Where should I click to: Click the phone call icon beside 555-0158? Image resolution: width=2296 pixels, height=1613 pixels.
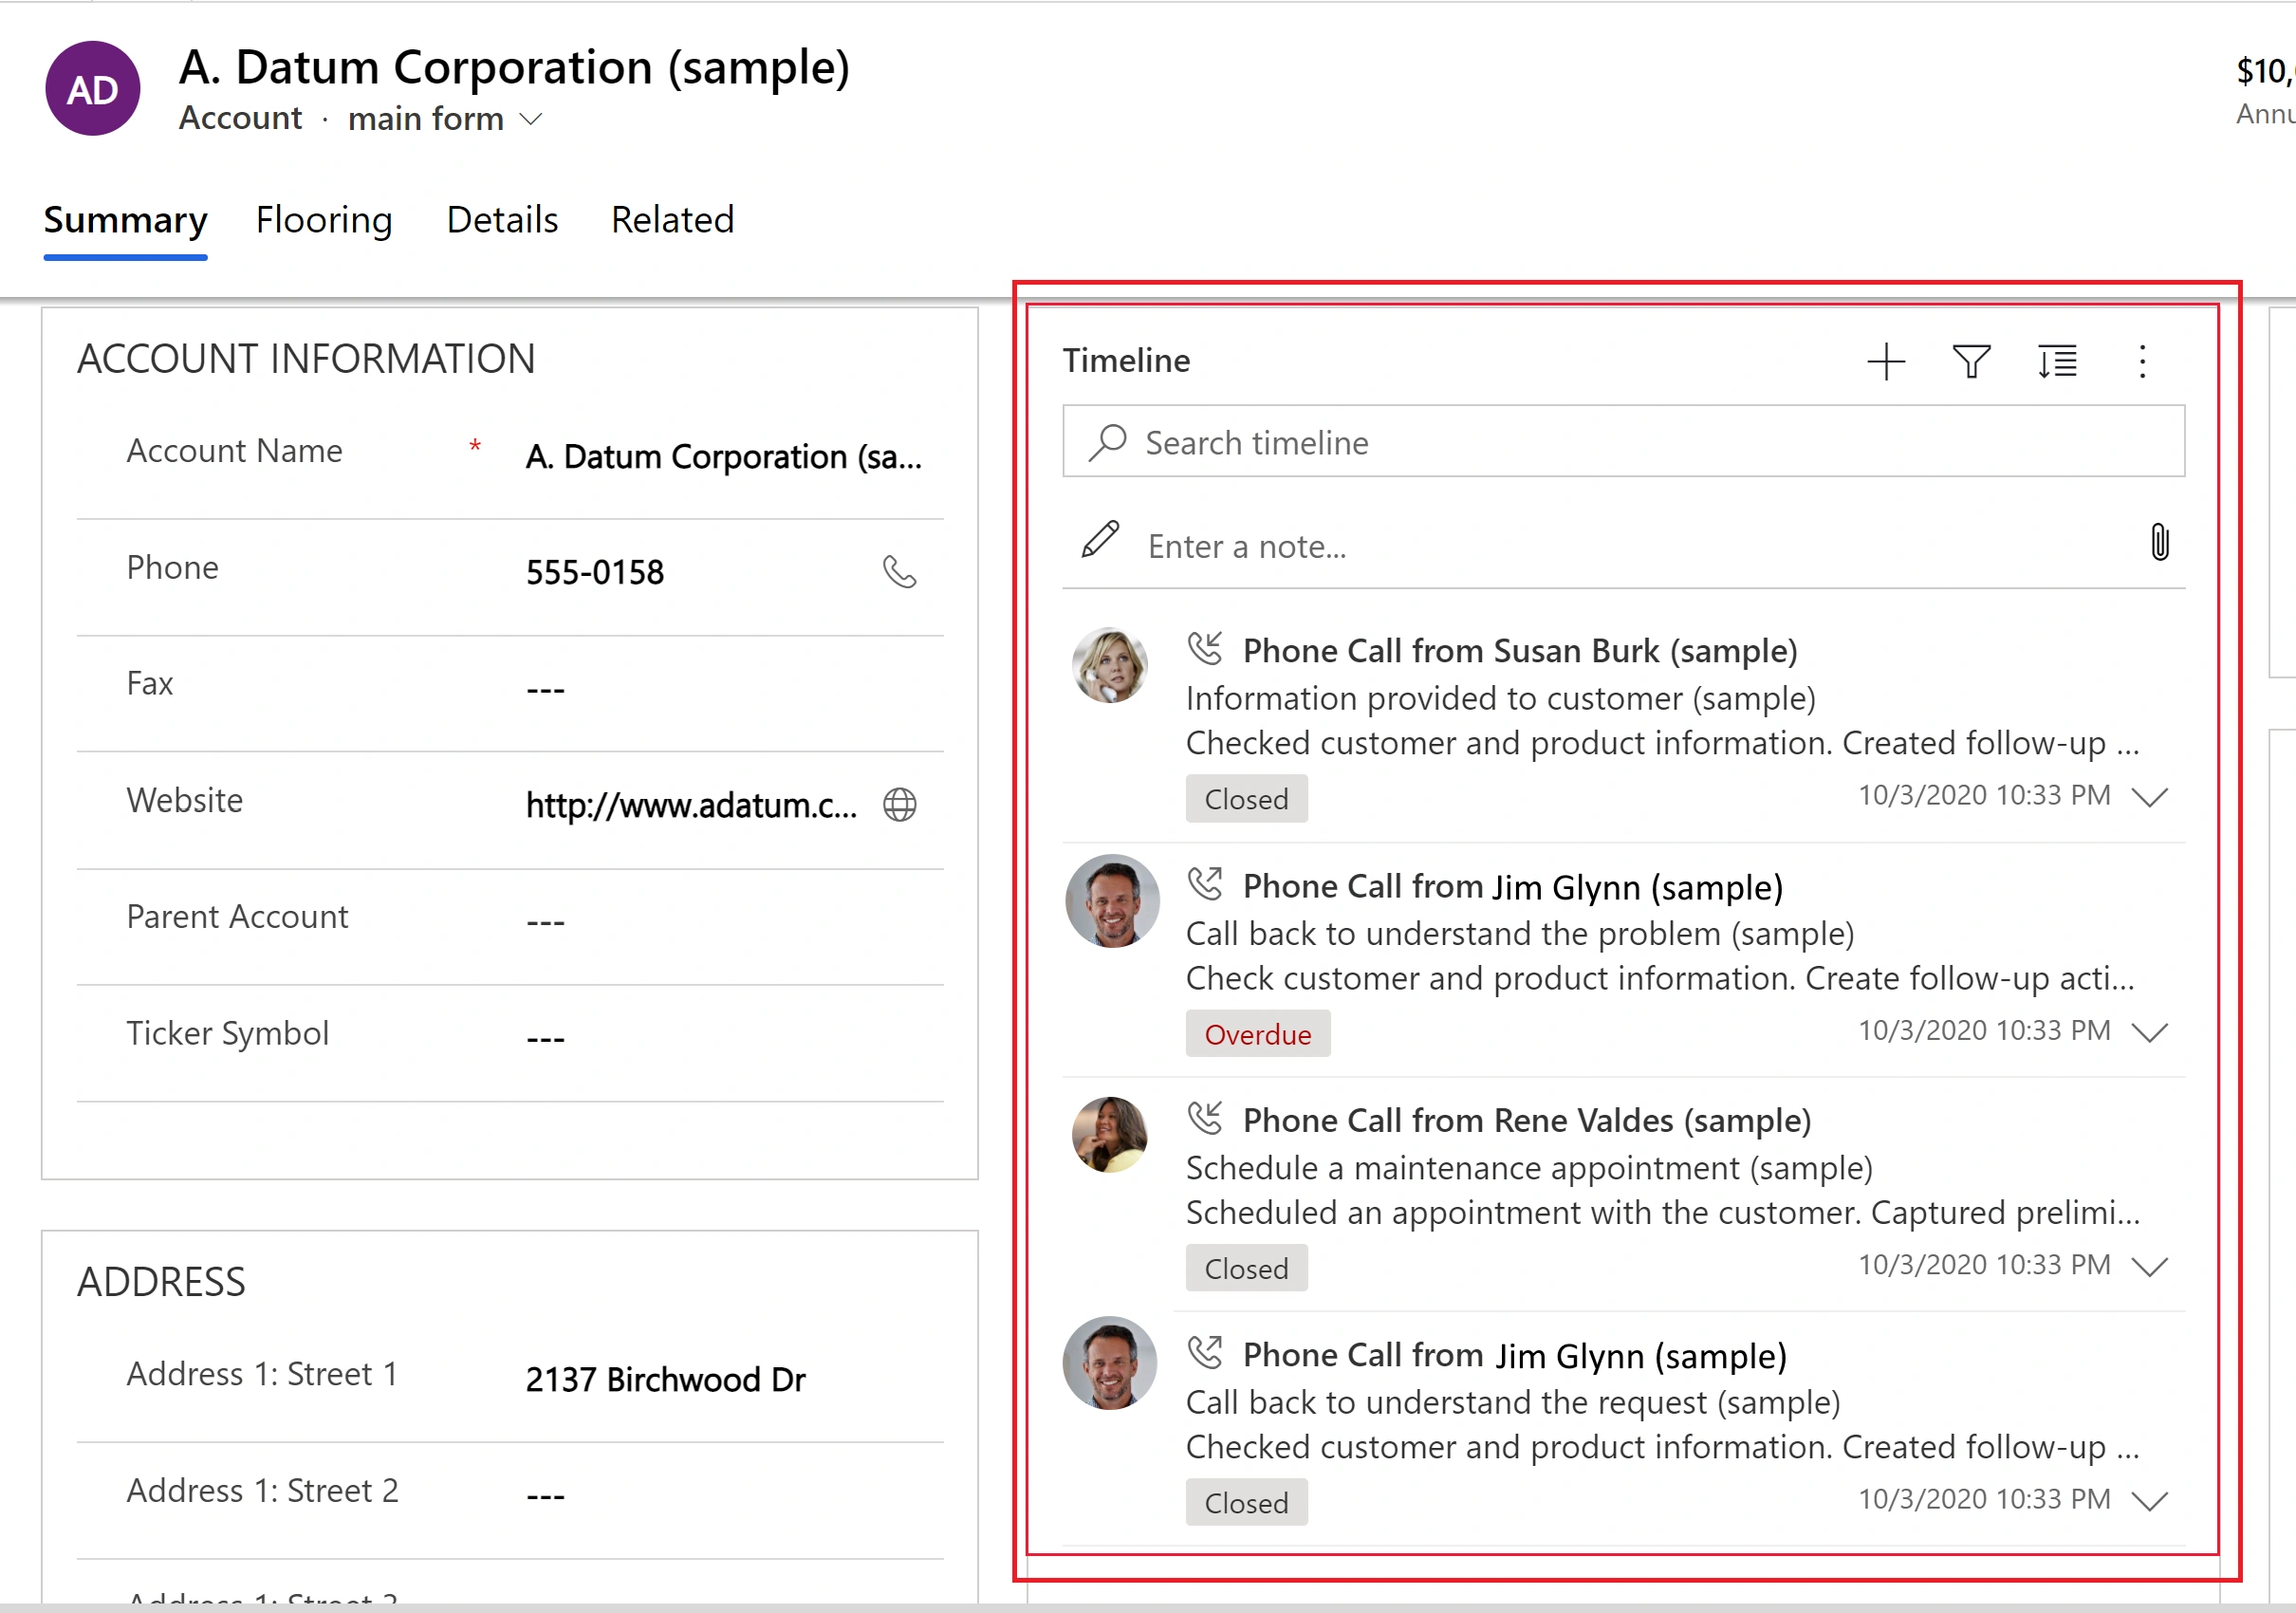tap(899, 571)
